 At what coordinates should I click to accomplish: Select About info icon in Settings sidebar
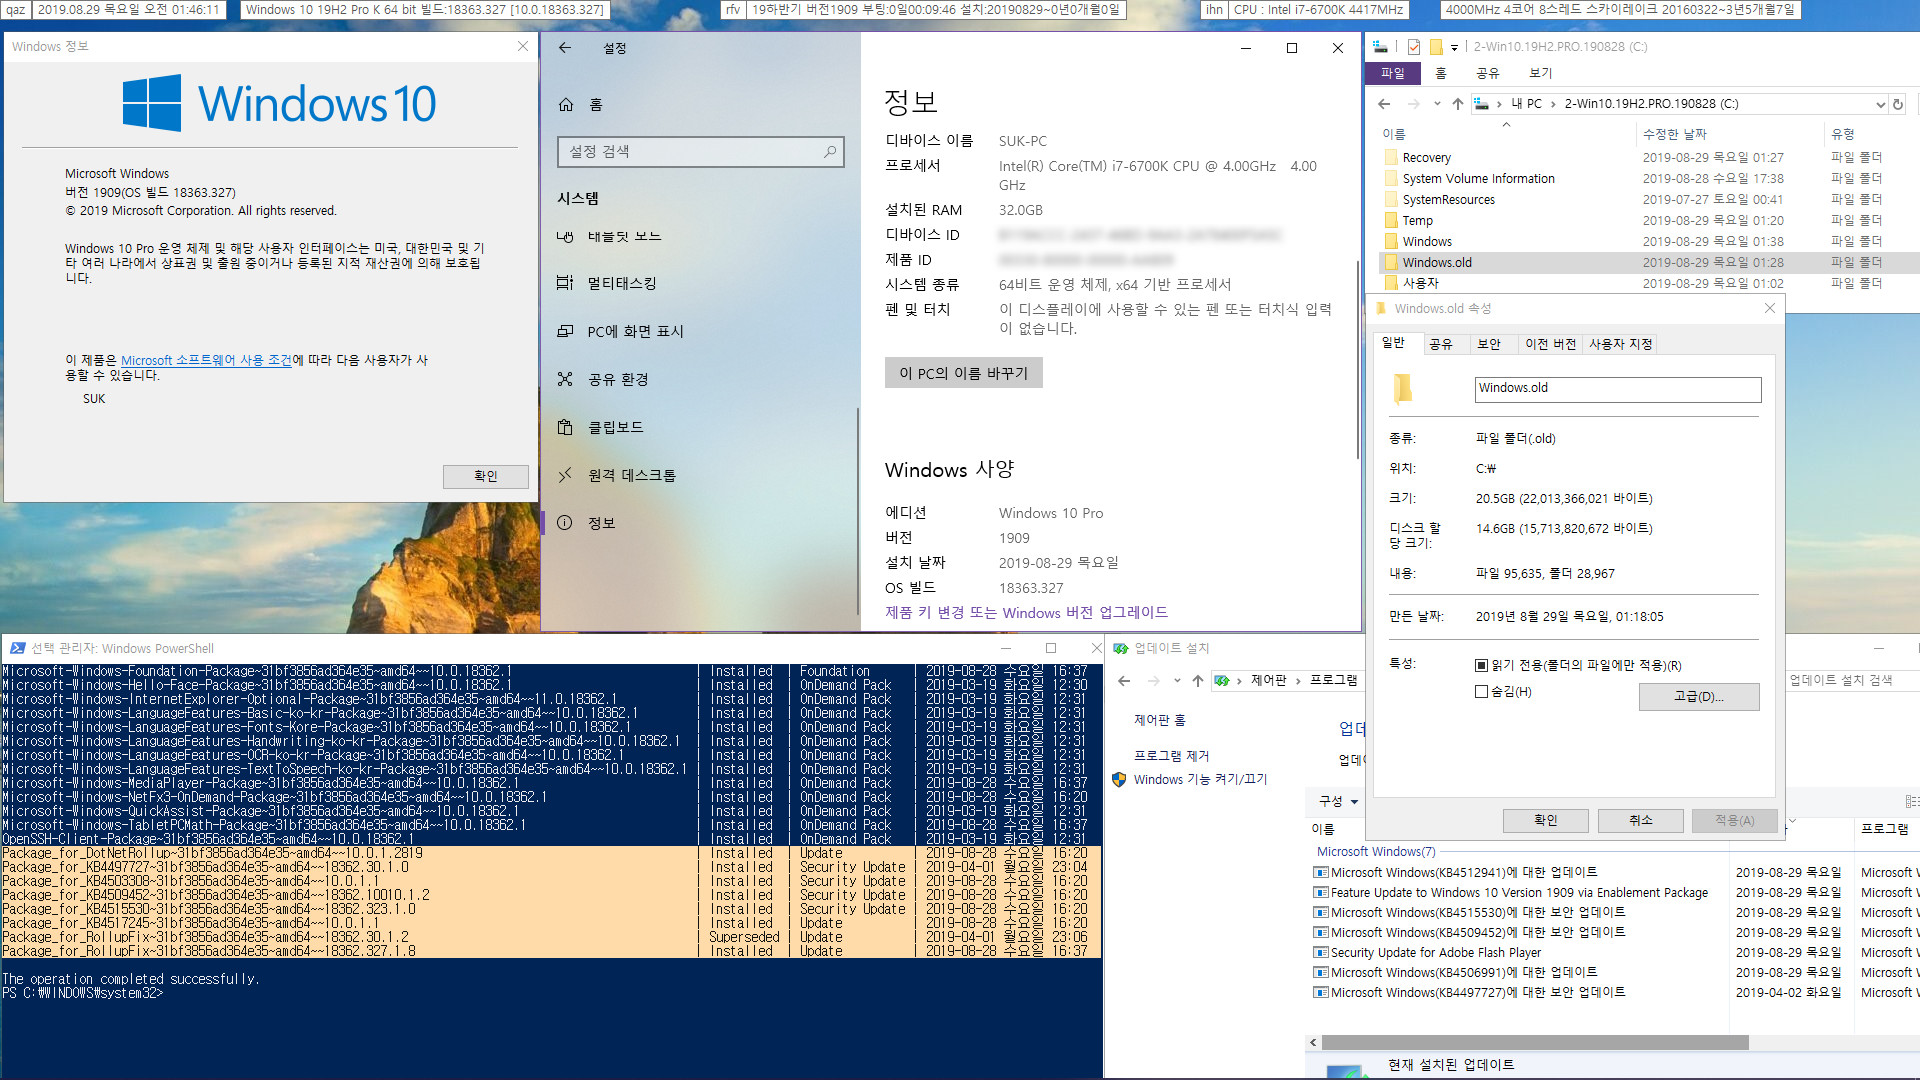565,523
